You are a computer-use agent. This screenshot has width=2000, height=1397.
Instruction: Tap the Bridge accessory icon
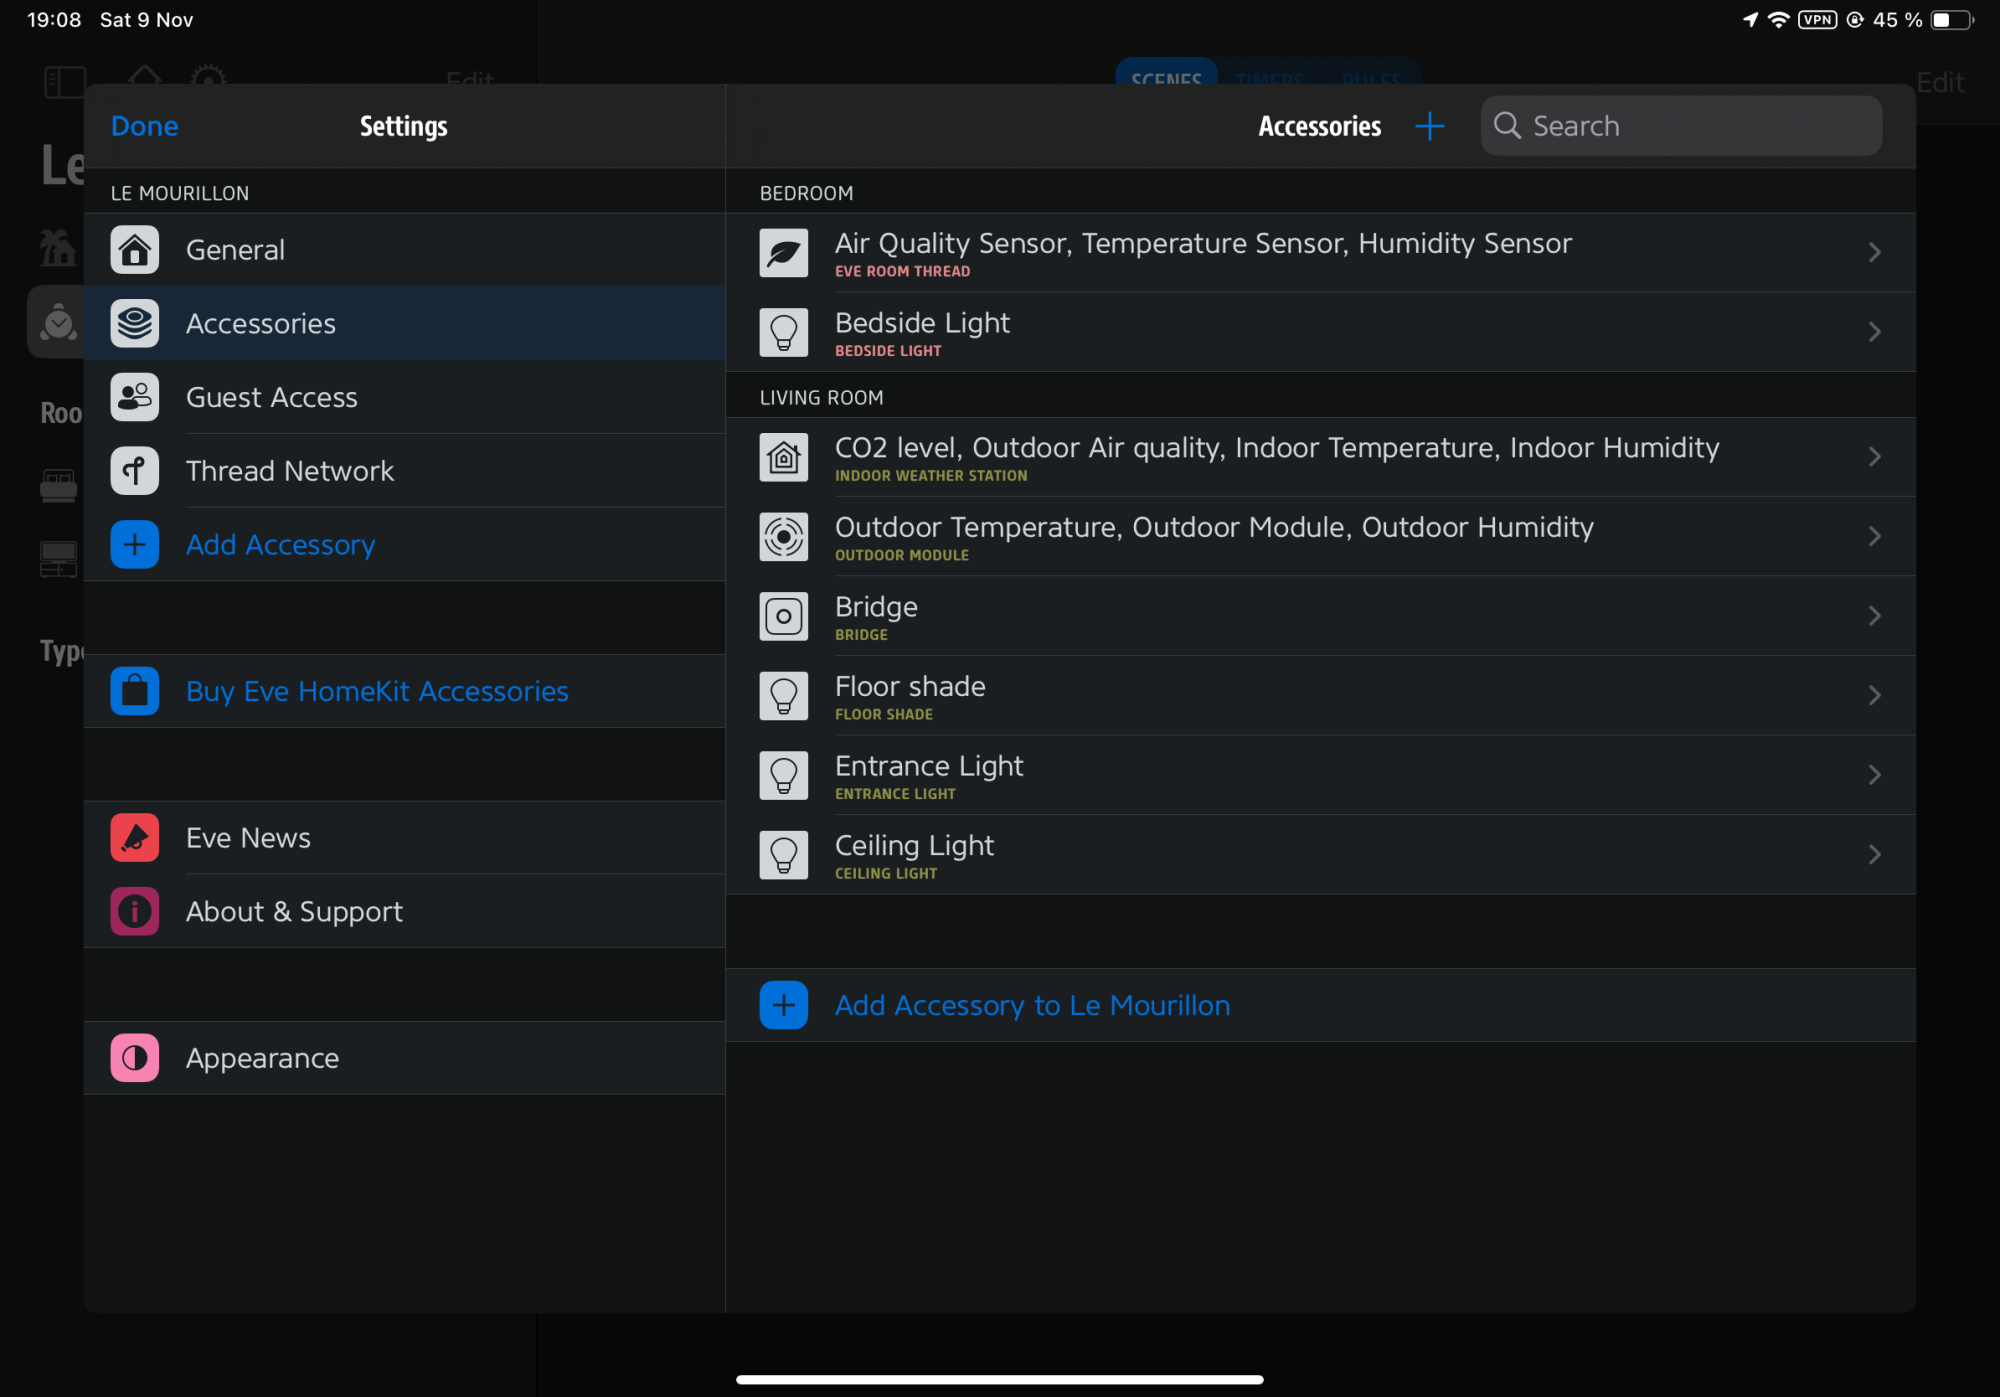[783, 616]
